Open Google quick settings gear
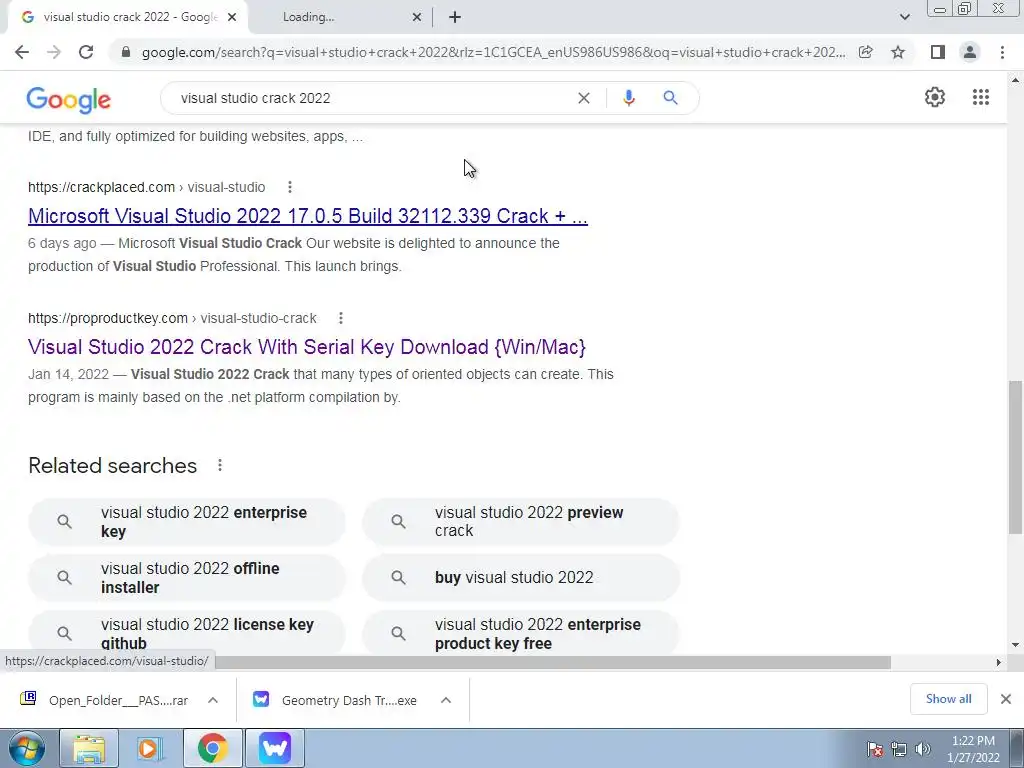Image resolution: width=1024 pixels, height=768 pixels. [x=935, y=97]
